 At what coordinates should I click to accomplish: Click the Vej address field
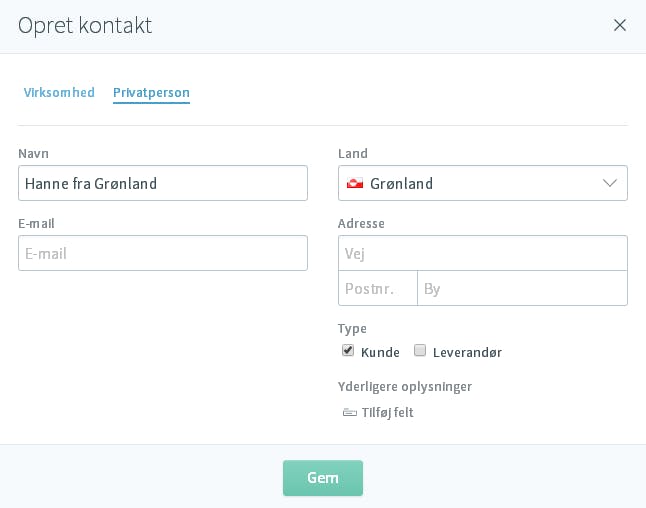(x=483, y=253)
